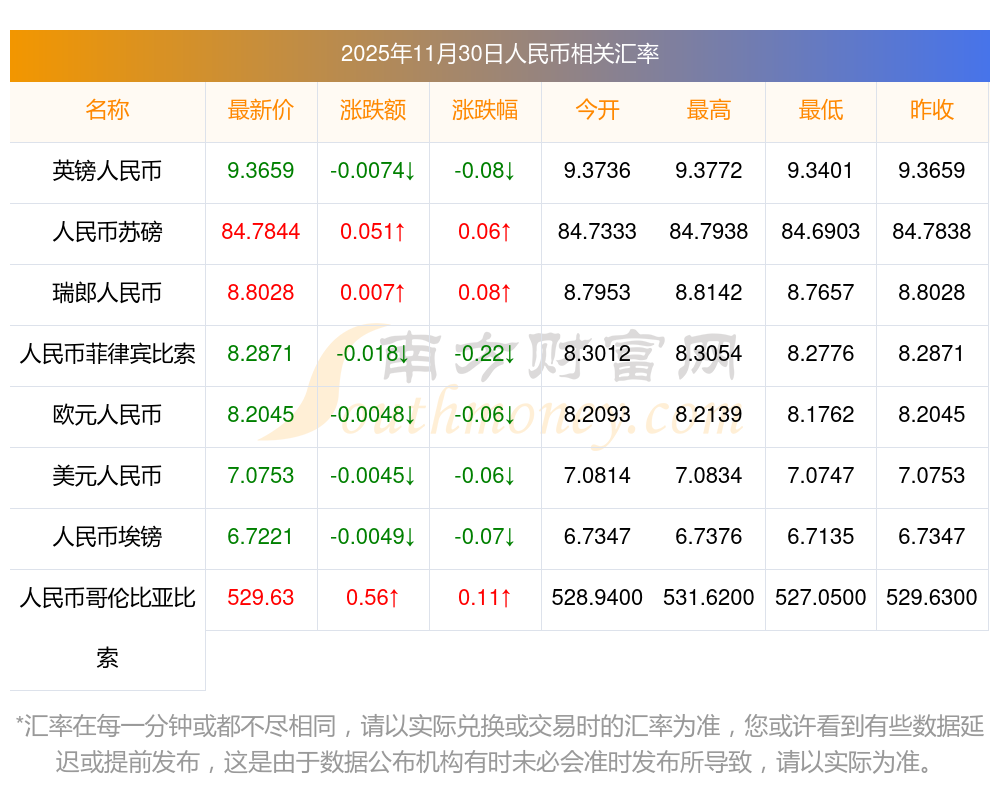Select opening value 8.7953

point(597,293)
